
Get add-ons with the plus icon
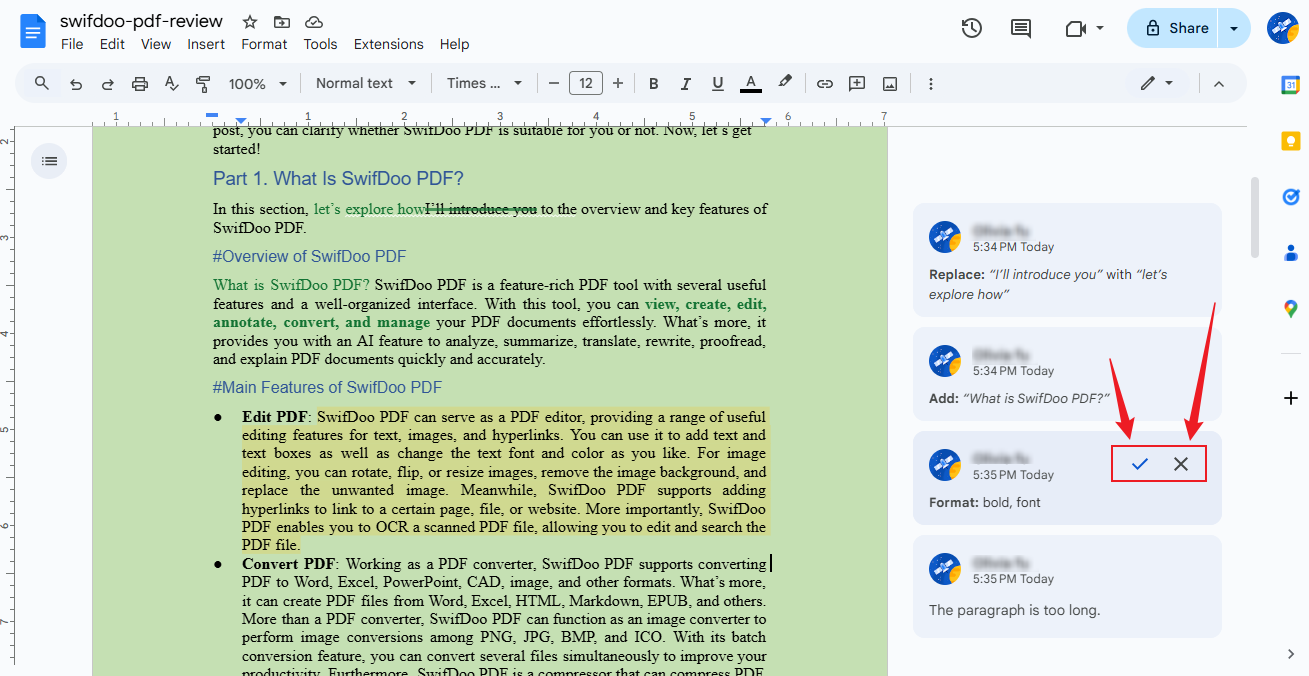click(1290, 398)
